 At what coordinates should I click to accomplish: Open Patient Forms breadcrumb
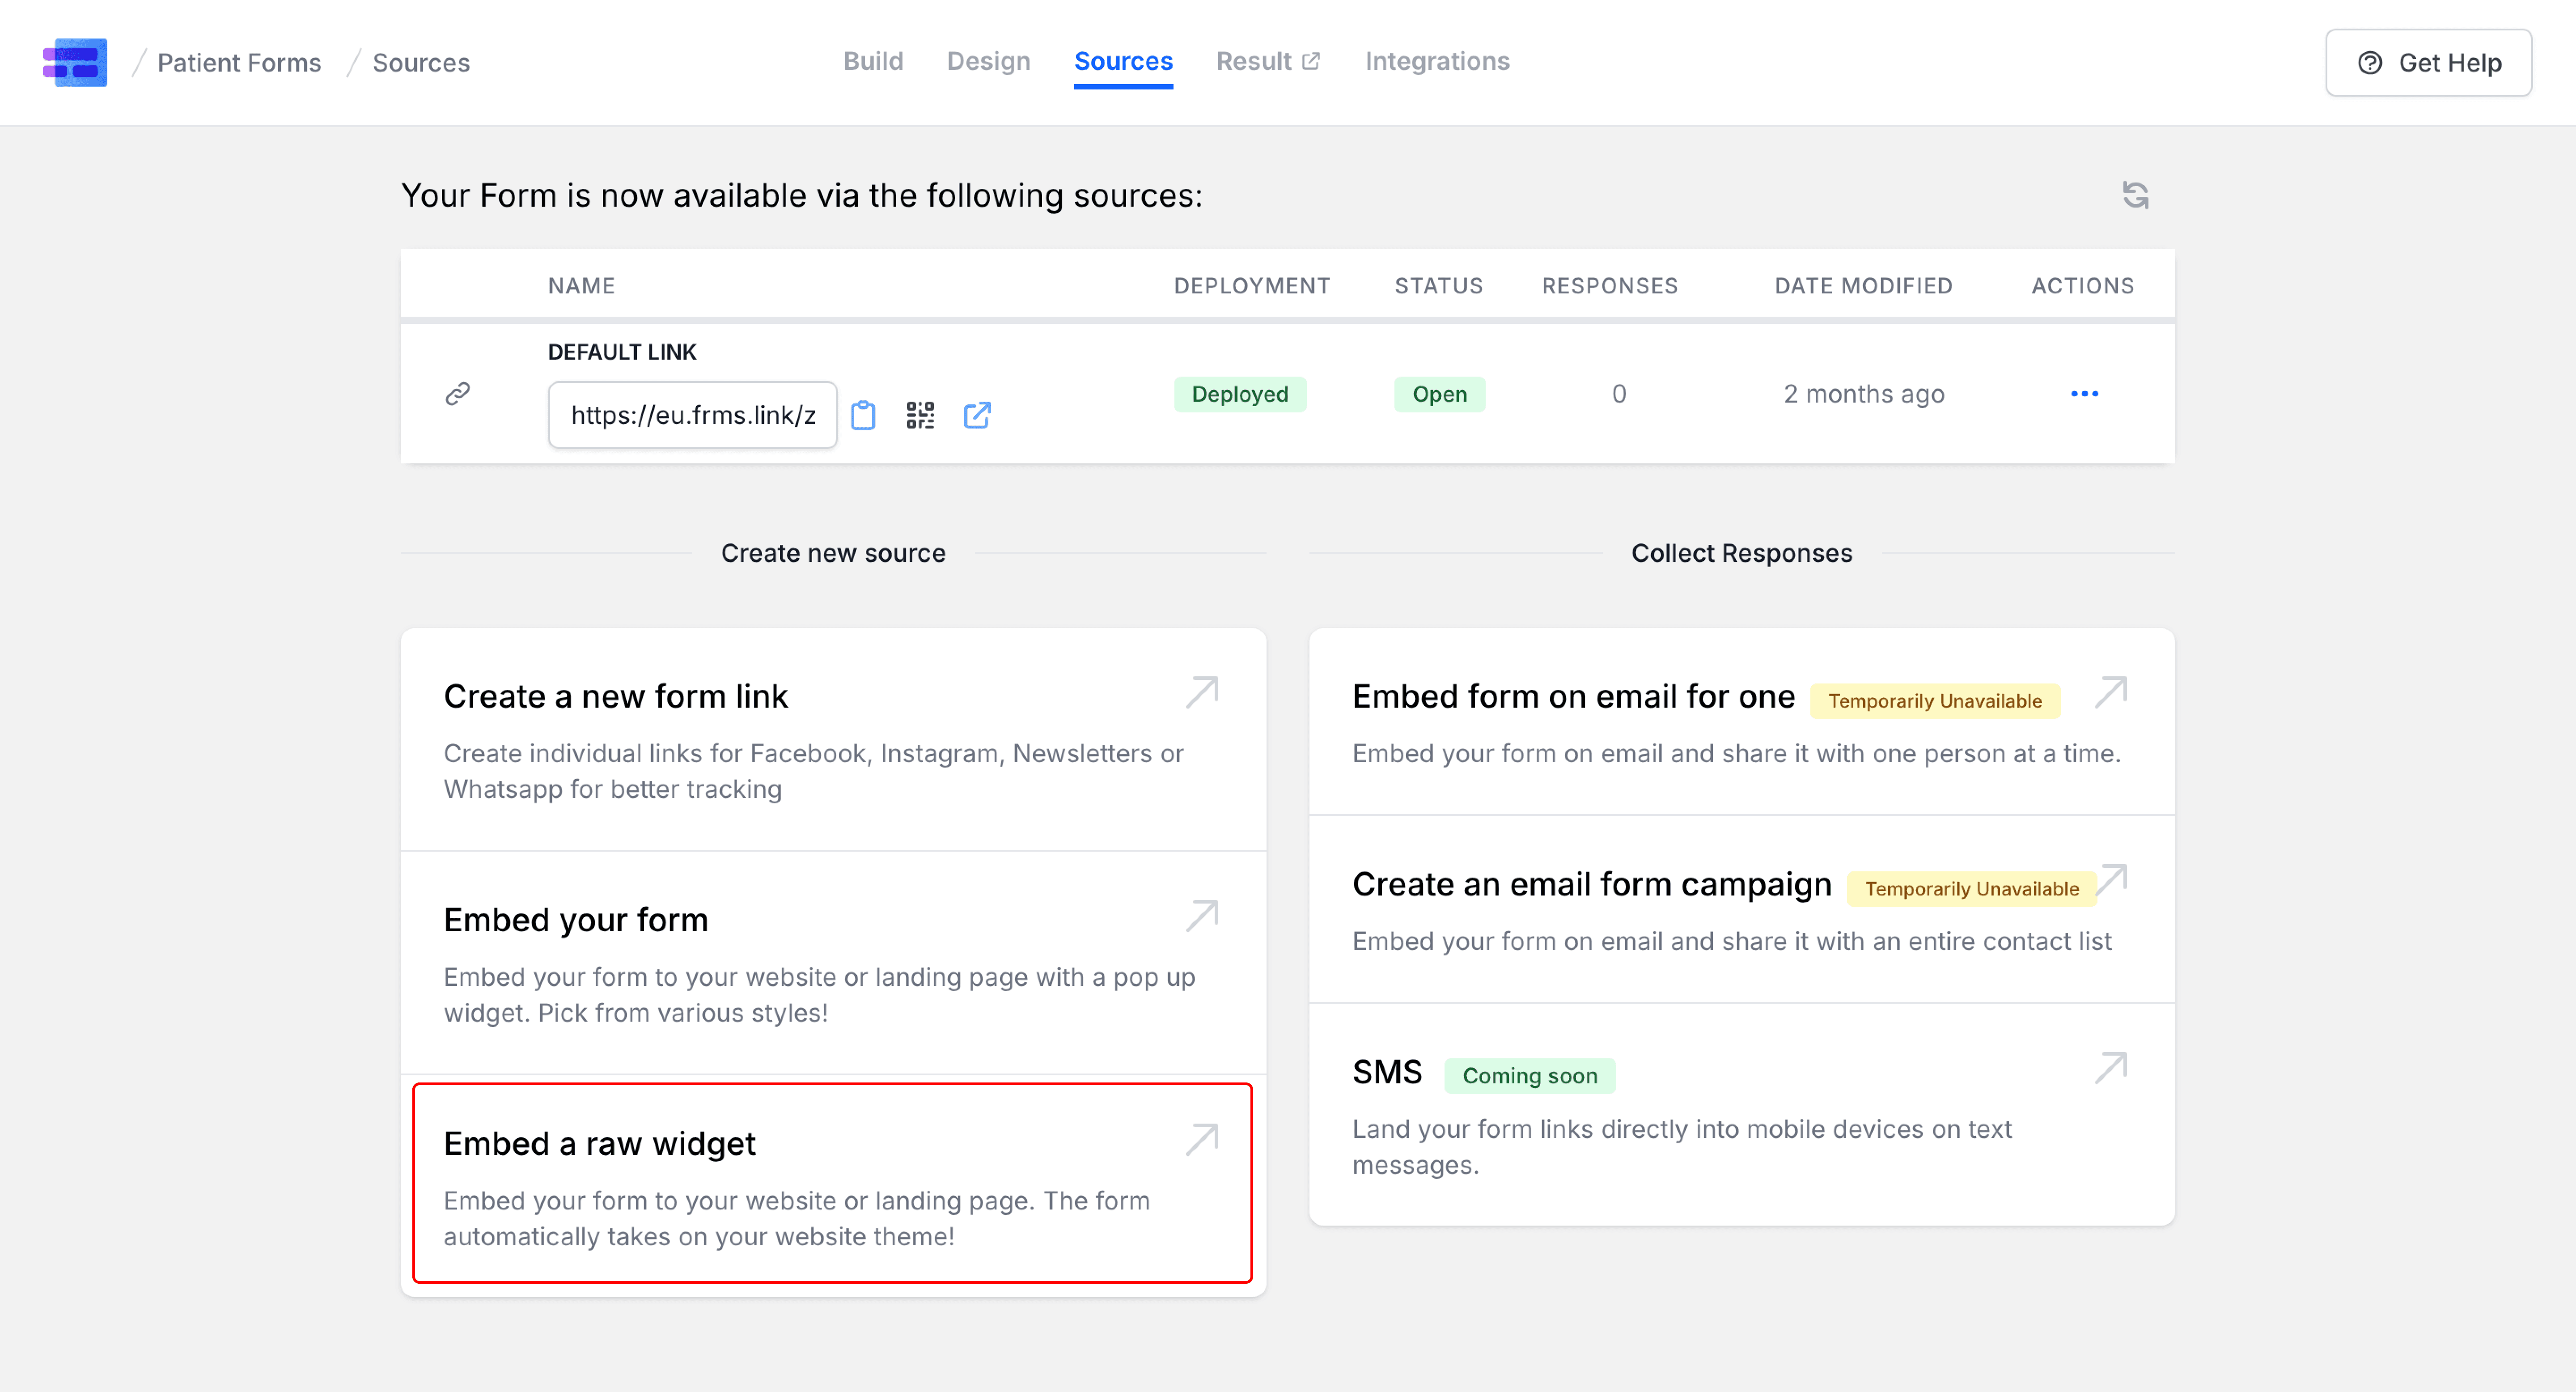coord(239,63)
